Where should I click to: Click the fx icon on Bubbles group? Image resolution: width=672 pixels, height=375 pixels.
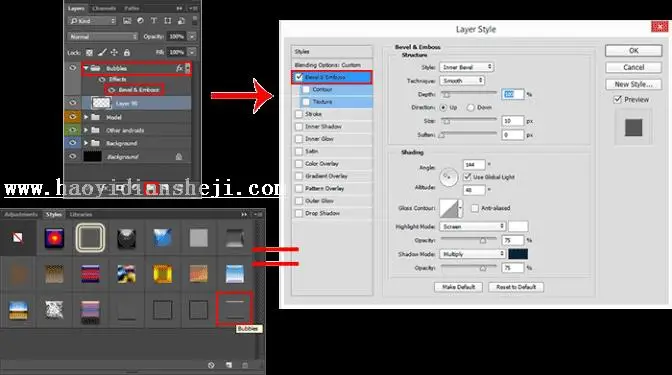click(180, 68)
